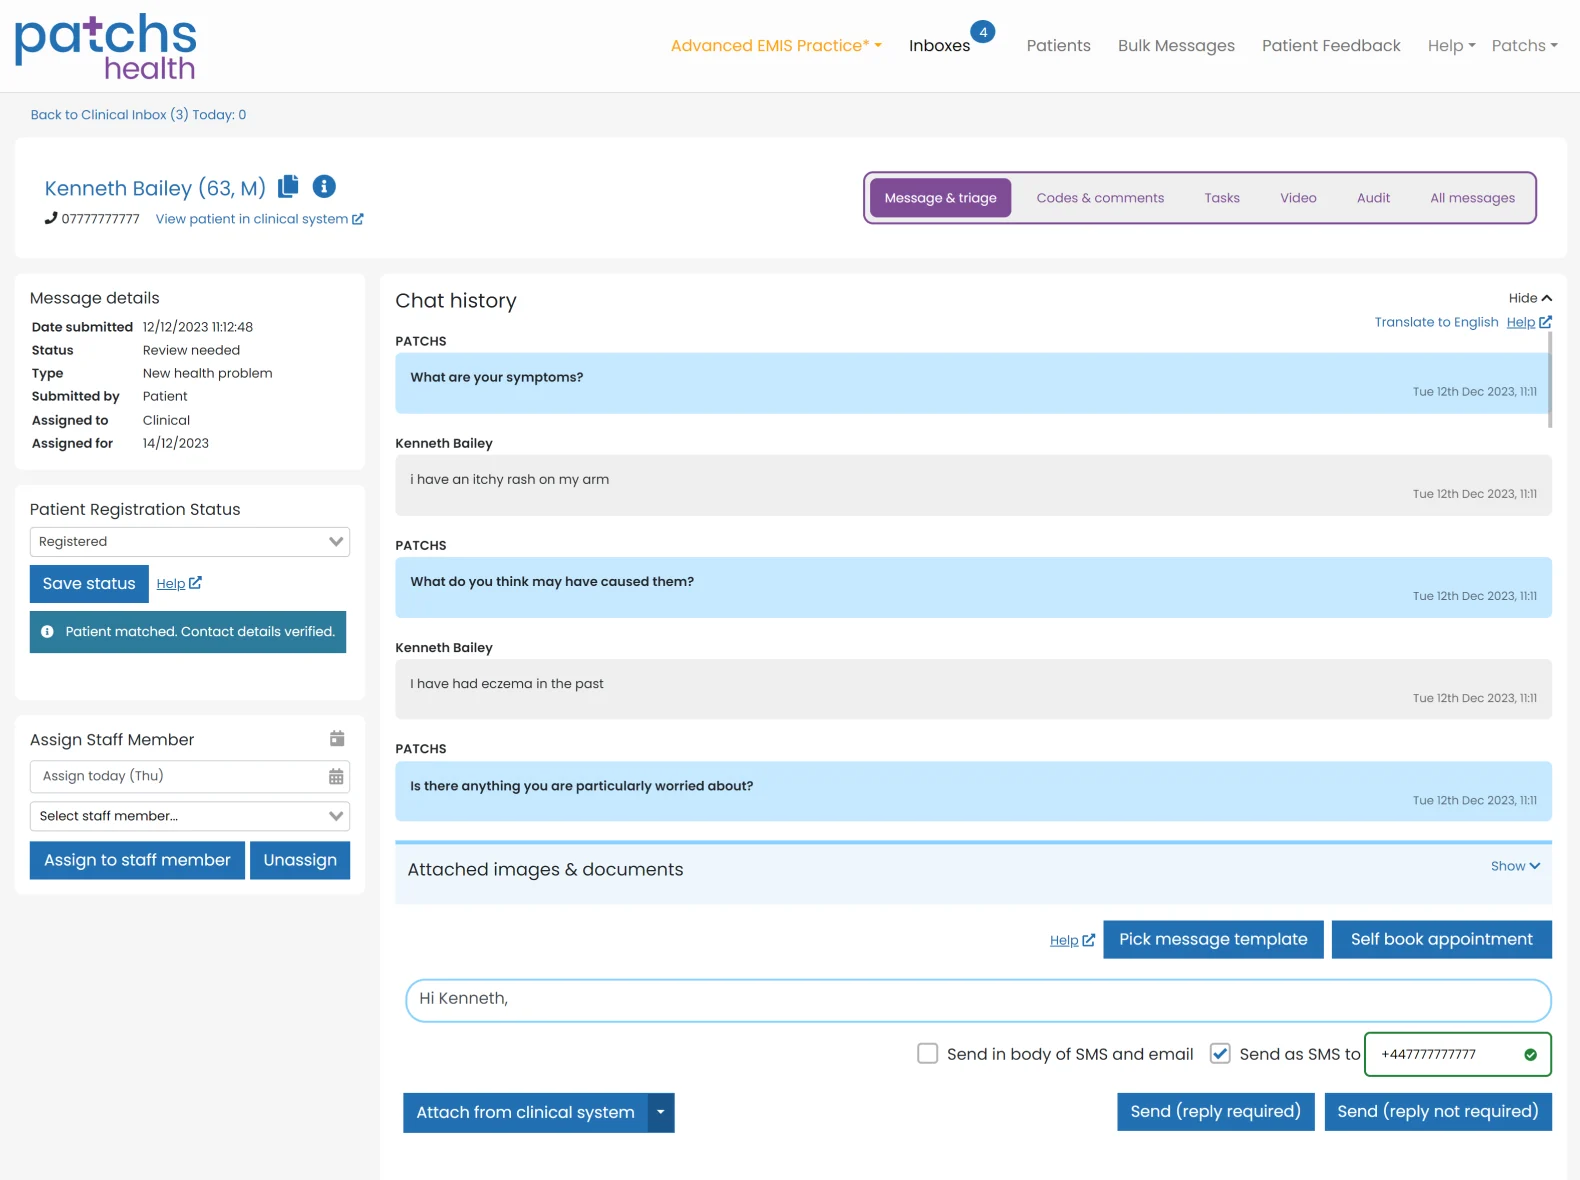Click calendar icon in Assign Staff Member header

click(337, 739)
